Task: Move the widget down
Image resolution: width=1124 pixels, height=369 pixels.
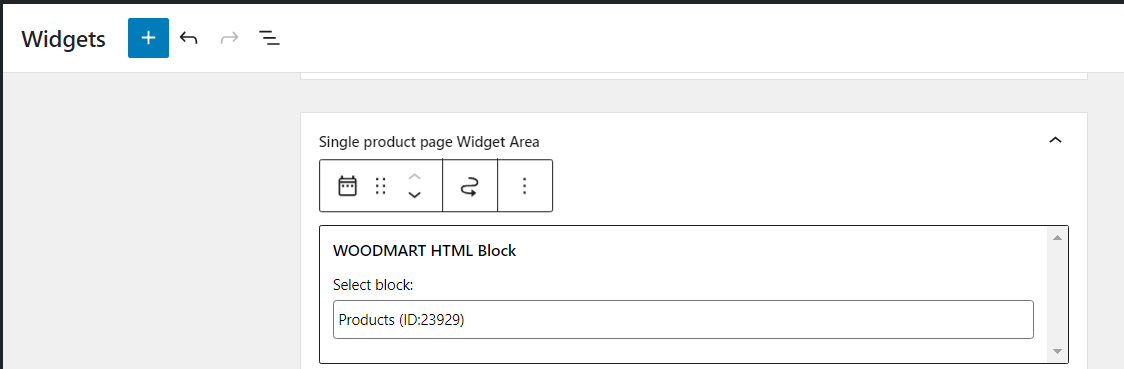Action: tap(414, 195)
